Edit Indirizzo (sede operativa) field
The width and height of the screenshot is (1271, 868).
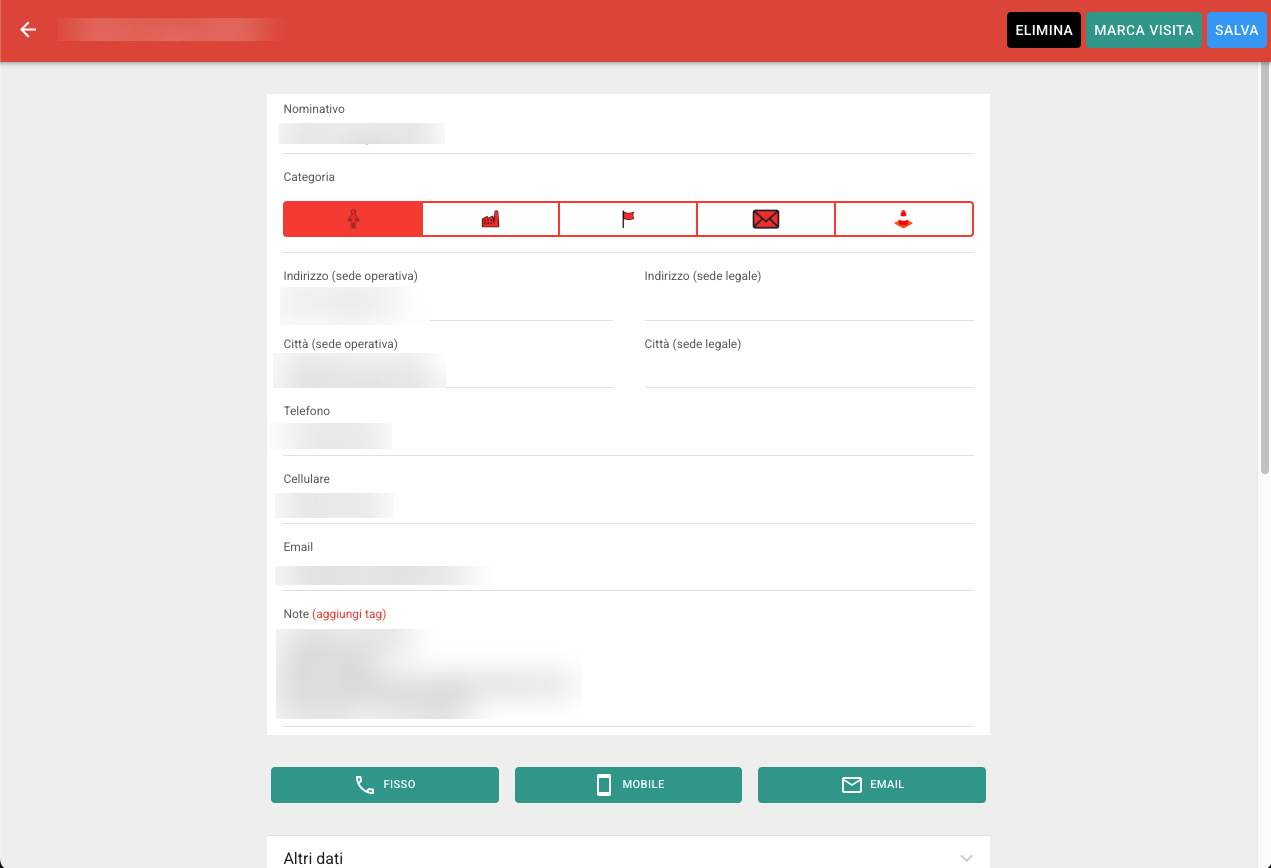click(448, 304)
